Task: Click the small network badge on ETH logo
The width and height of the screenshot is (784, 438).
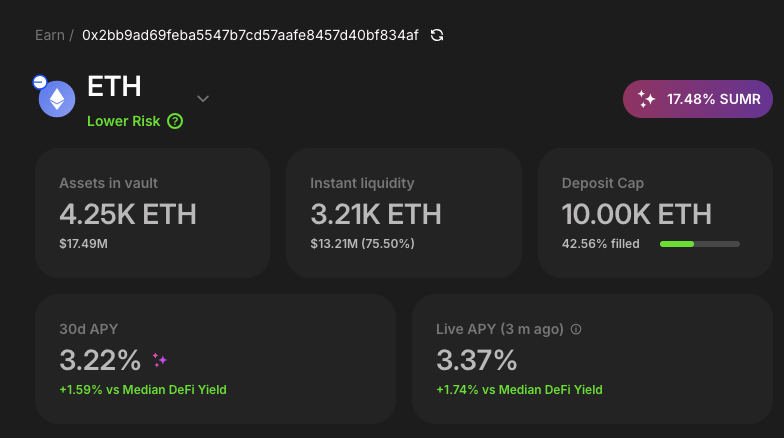Action: tap(39, 82)
